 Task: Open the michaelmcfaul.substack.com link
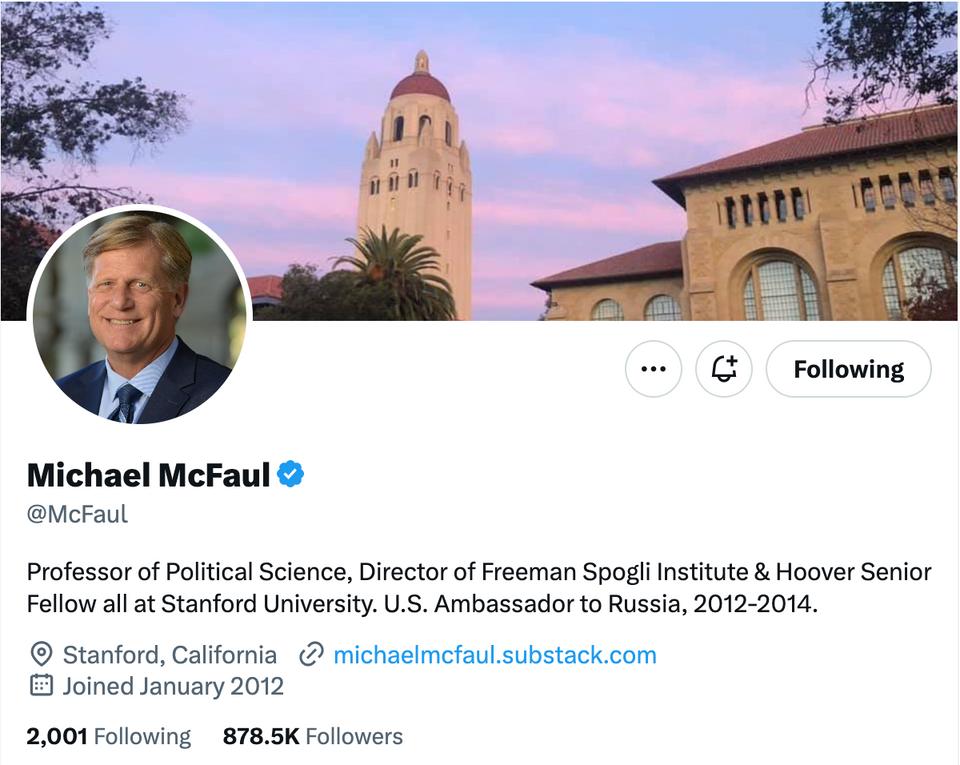[495, 655]
